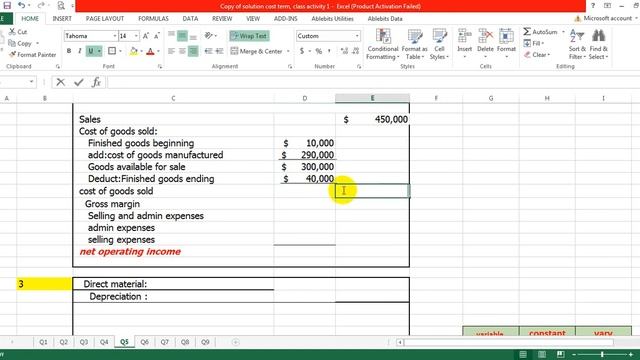Activate the Format Painter
Viewport: 640px width, 360px height.
click(x=32, y=55)
